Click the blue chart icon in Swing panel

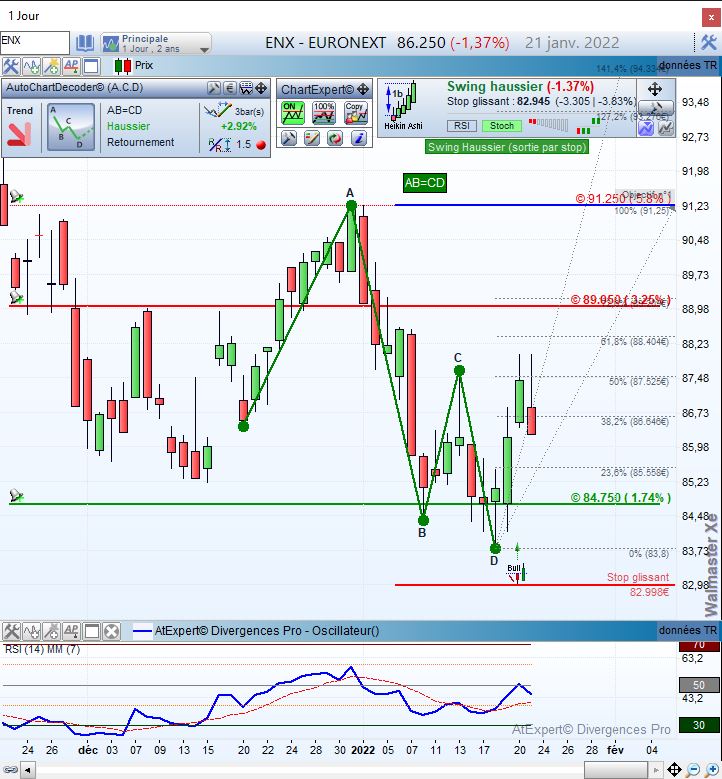pyautogui.click(x=646, y=128)
